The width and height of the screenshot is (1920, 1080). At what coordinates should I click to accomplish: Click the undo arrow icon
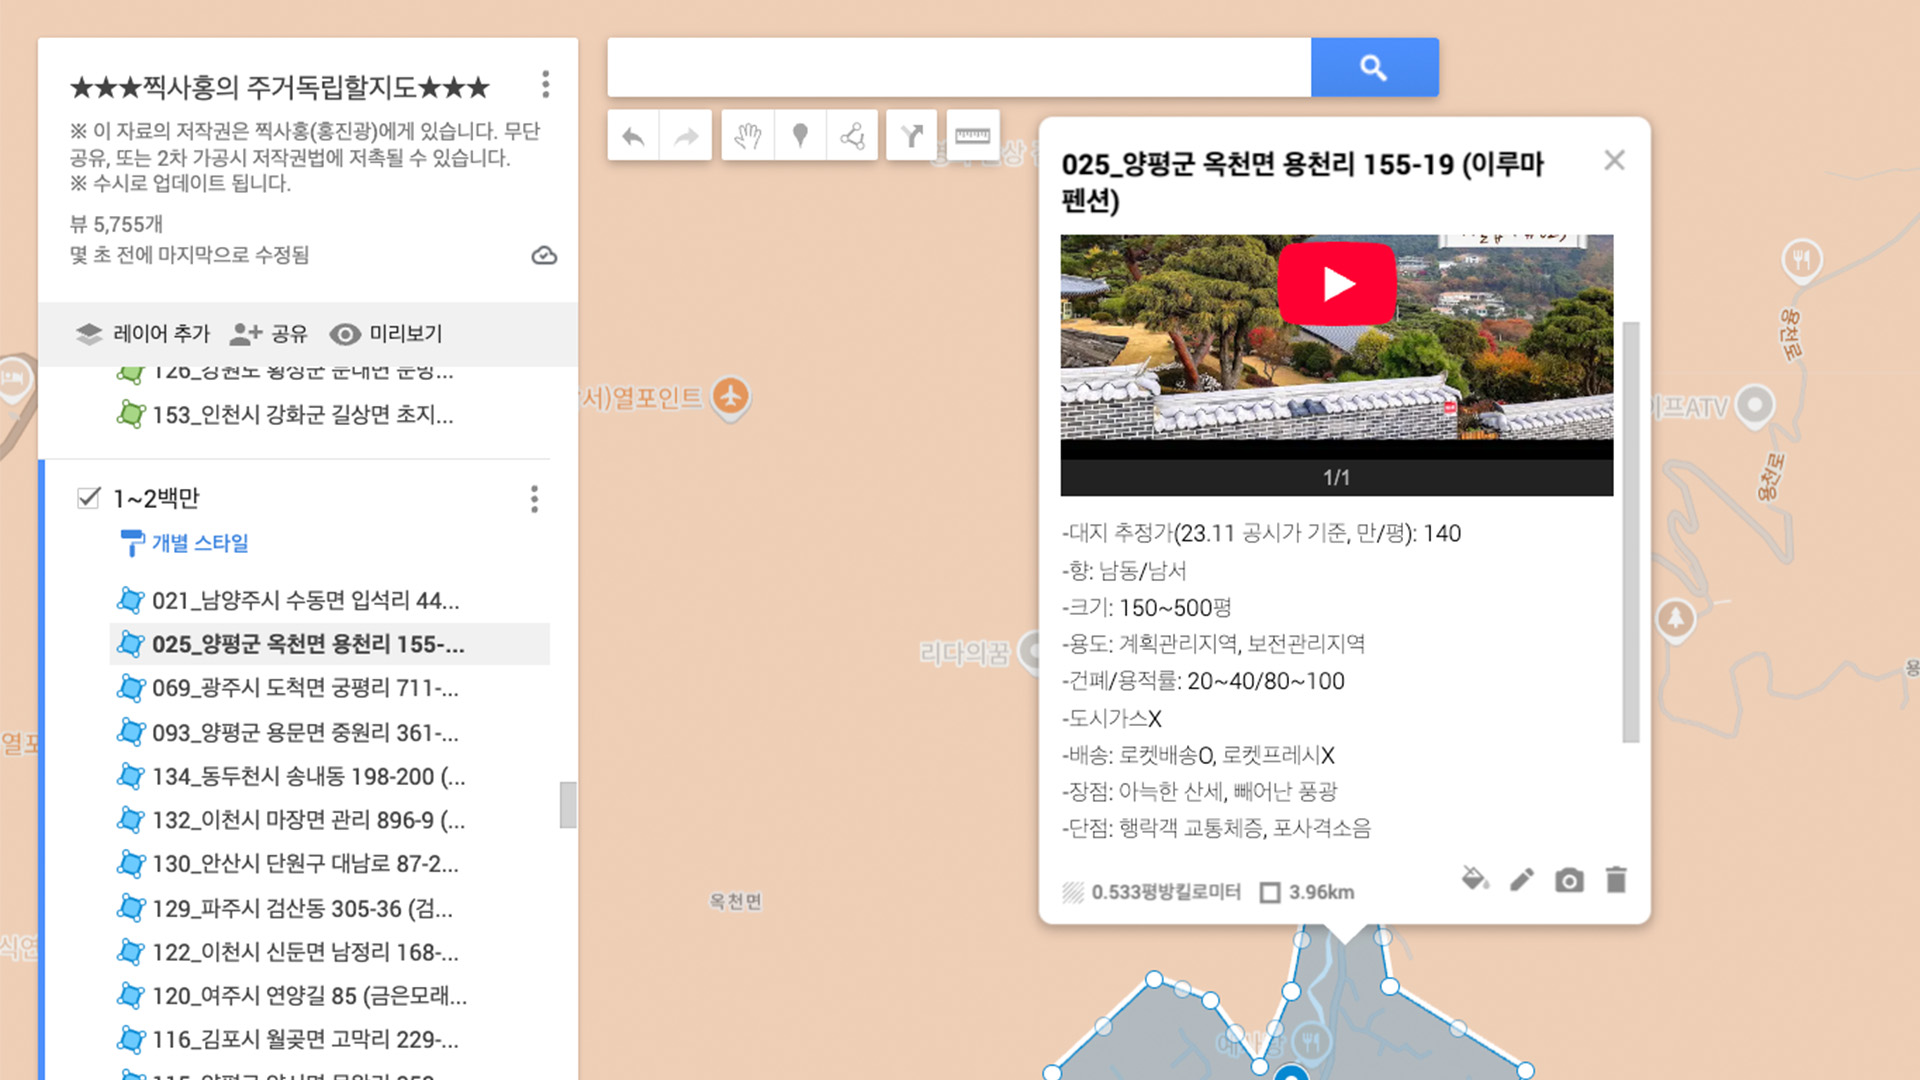point(633,136)
